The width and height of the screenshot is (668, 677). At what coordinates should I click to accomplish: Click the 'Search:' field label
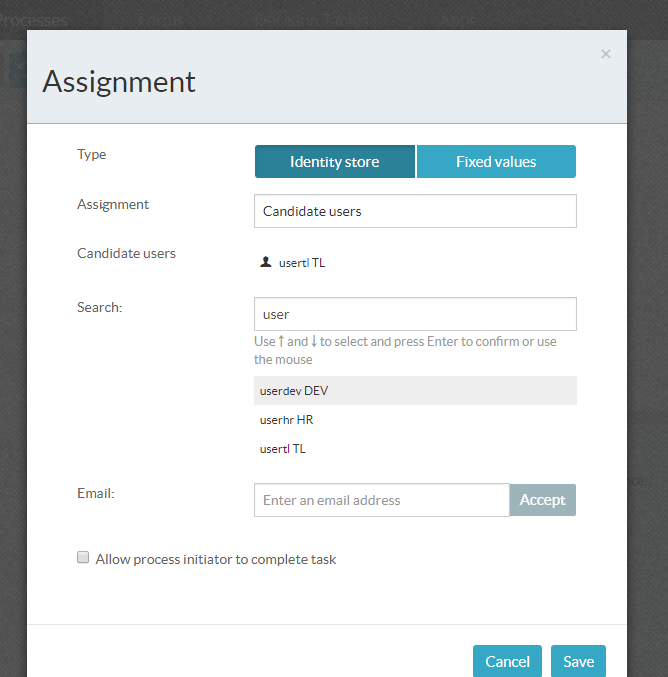coord(99,307)
